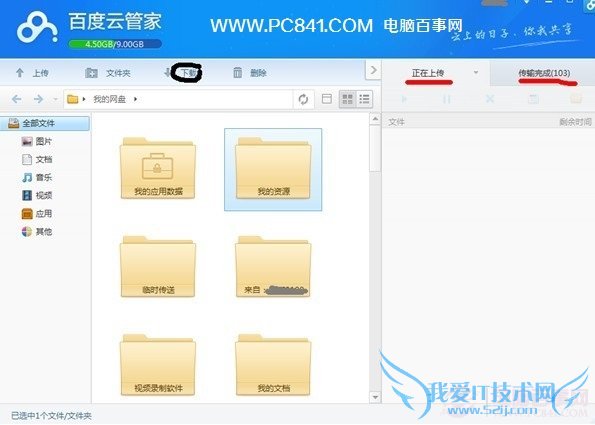Click the folder icon in address bar
The height and width of the screenshot is (425, 595).
(72, 99)
